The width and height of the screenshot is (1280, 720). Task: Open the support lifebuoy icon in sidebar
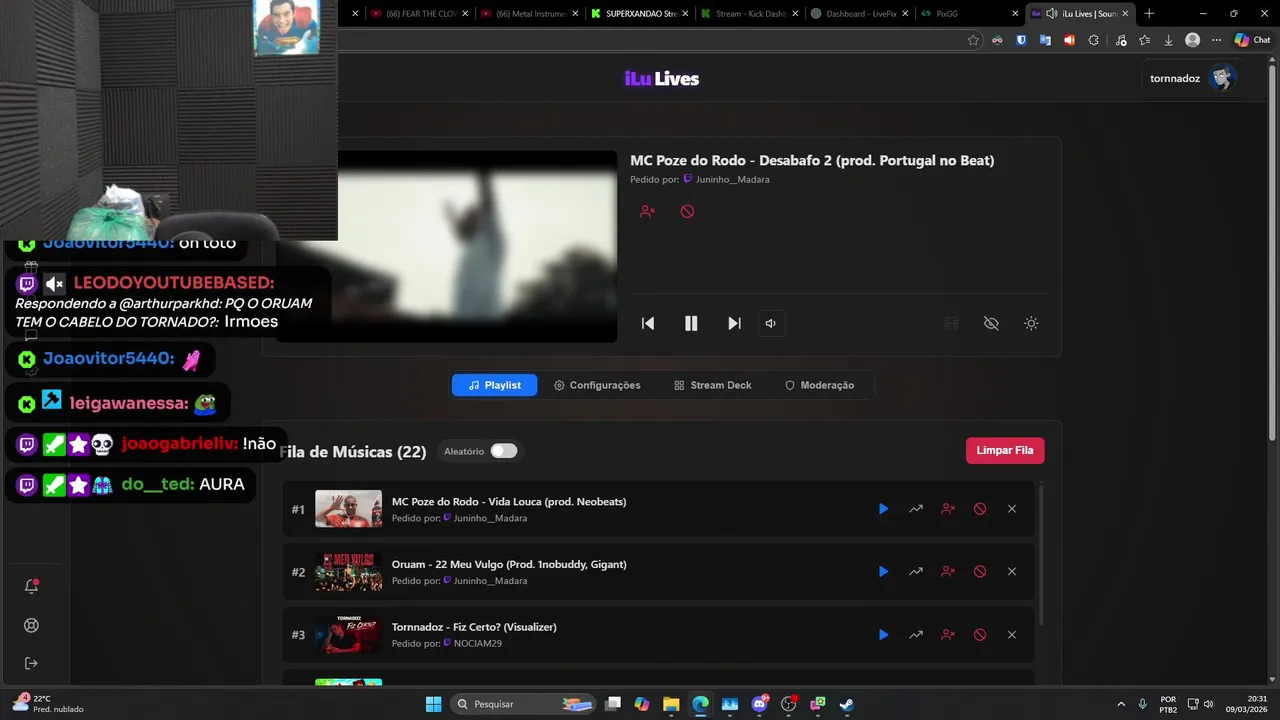click(x=31, y=625)
